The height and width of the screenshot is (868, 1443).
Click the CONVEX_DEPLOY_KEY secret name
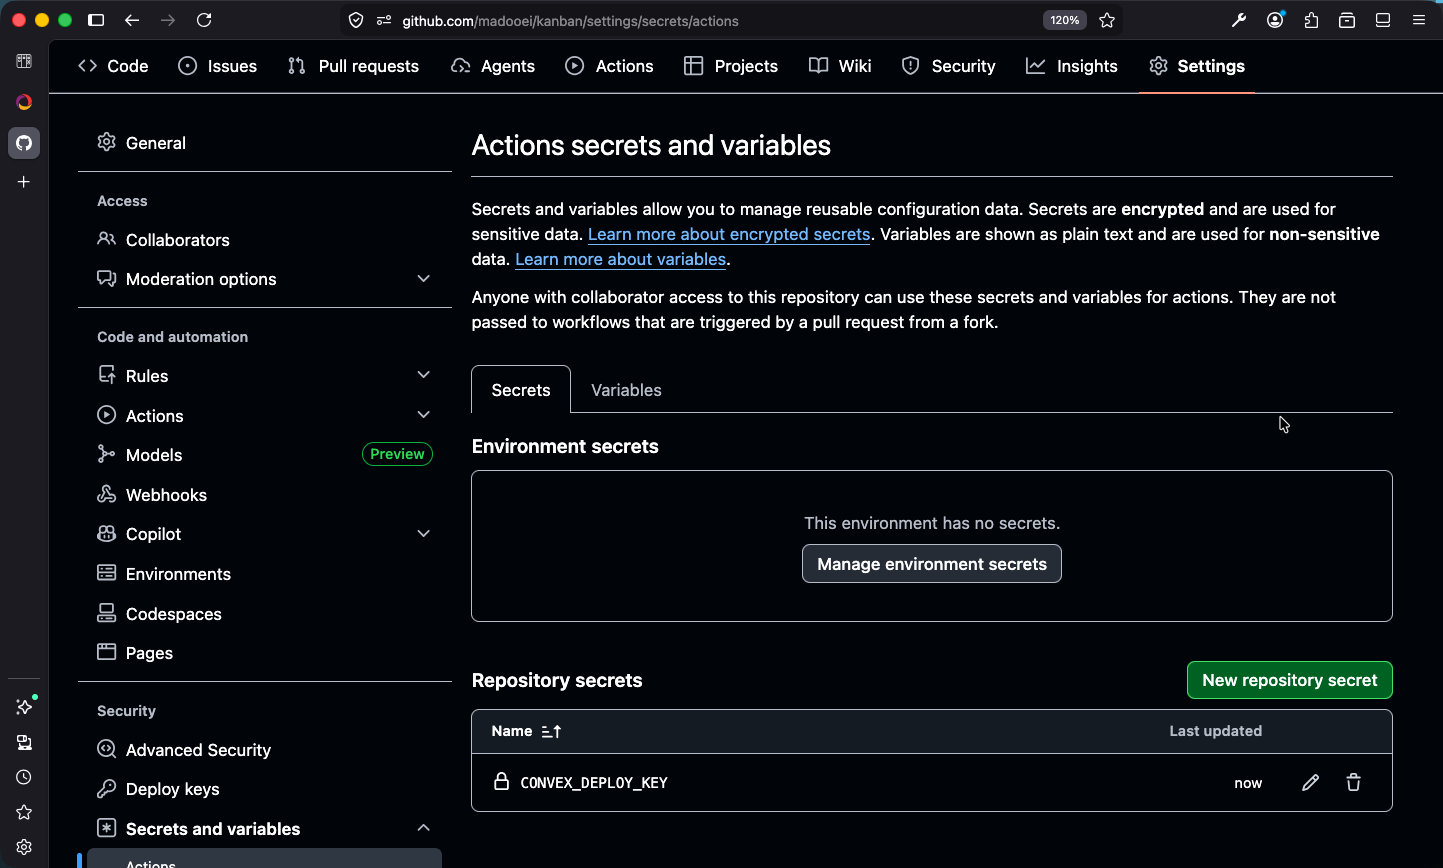pos(594,783)
